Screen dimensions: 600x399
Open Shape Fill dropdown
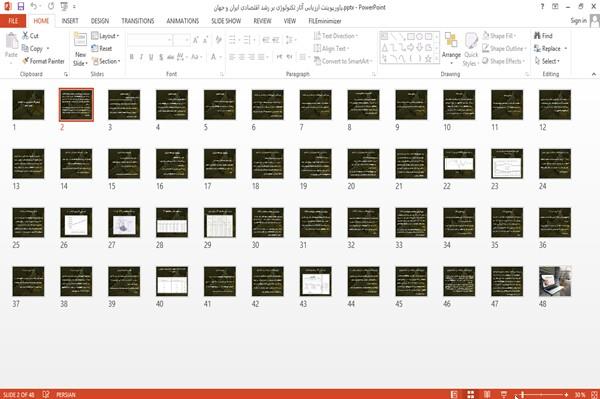499,36
